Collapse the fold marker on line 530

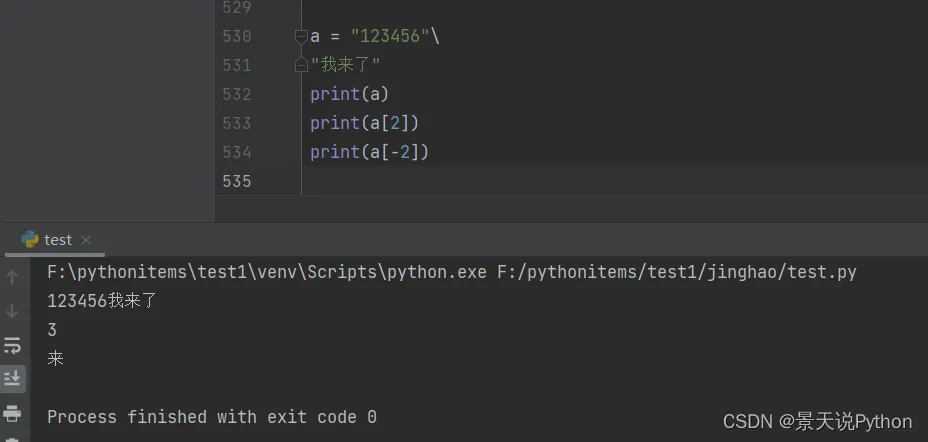pos(301,37)
